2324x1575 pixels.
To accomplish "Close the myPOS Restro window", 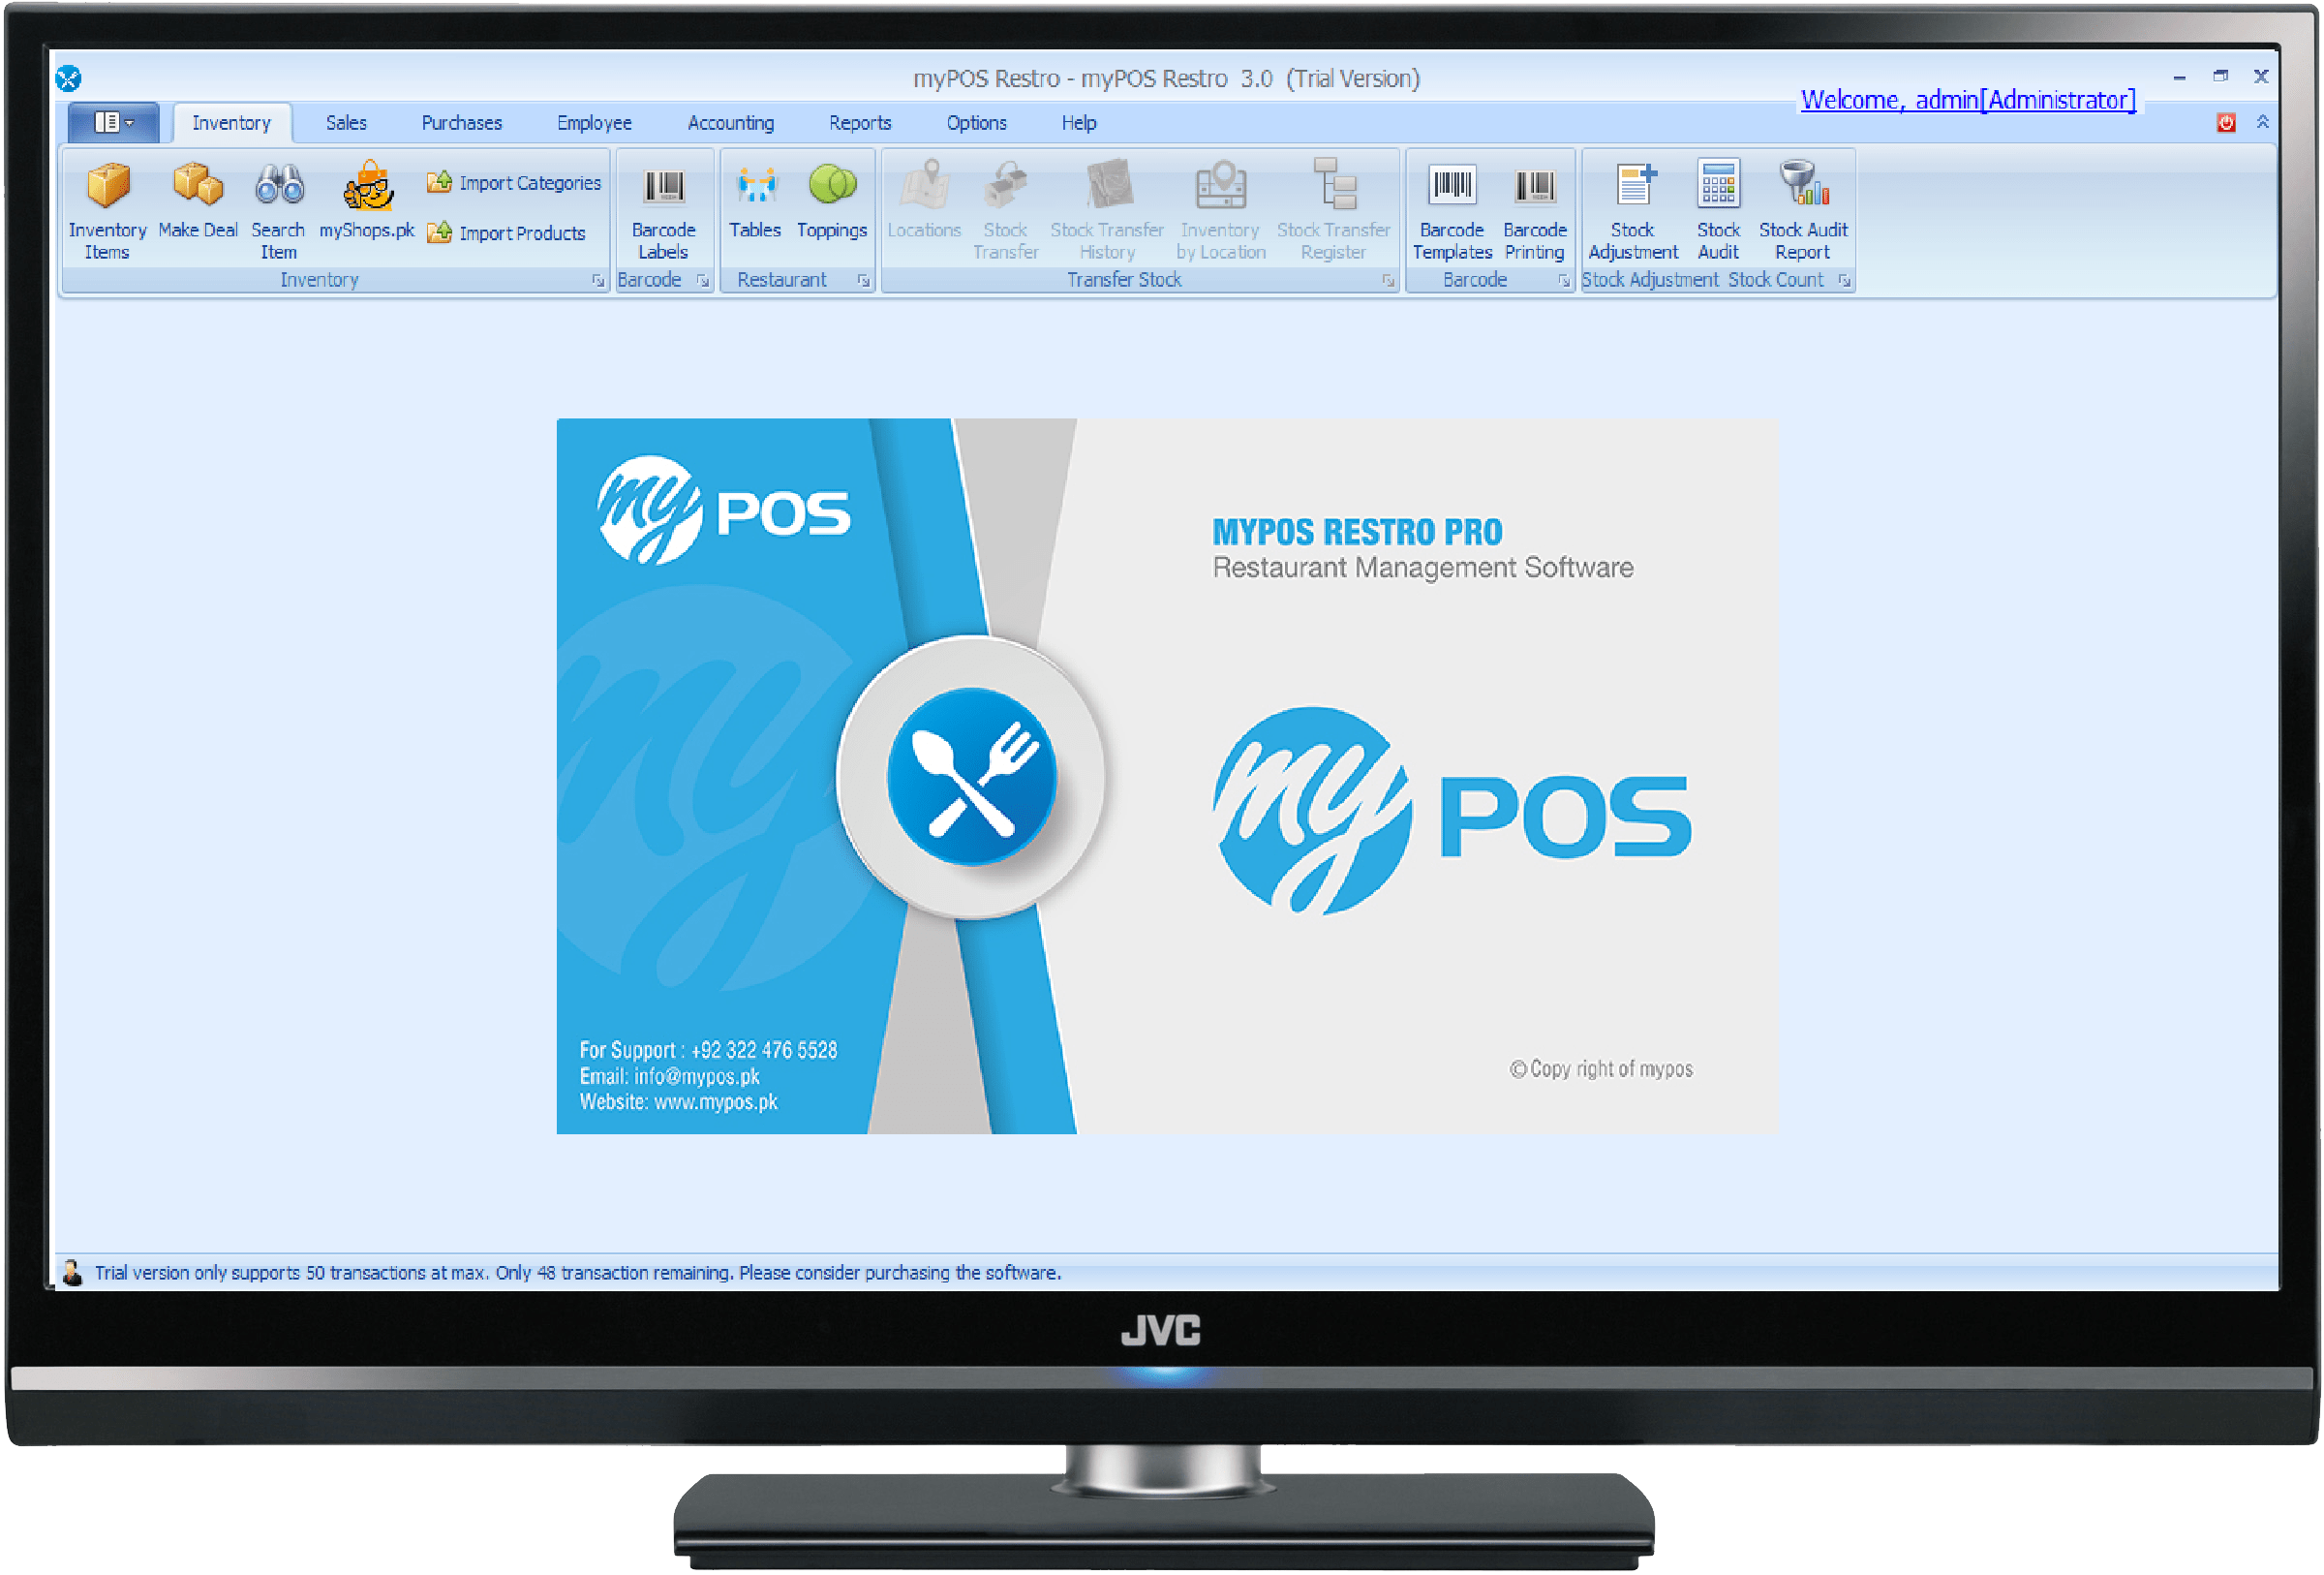I will tap(2261, 76).
